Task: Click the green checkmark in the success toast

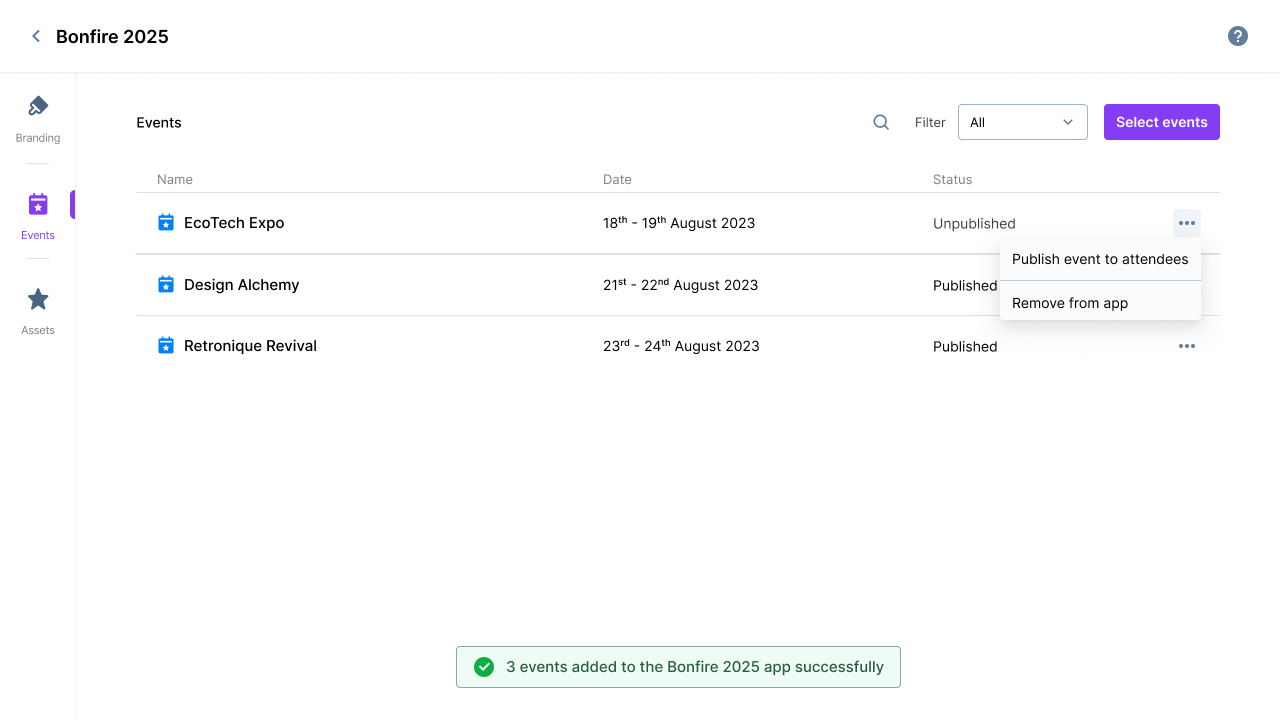Action: point(484,667)
